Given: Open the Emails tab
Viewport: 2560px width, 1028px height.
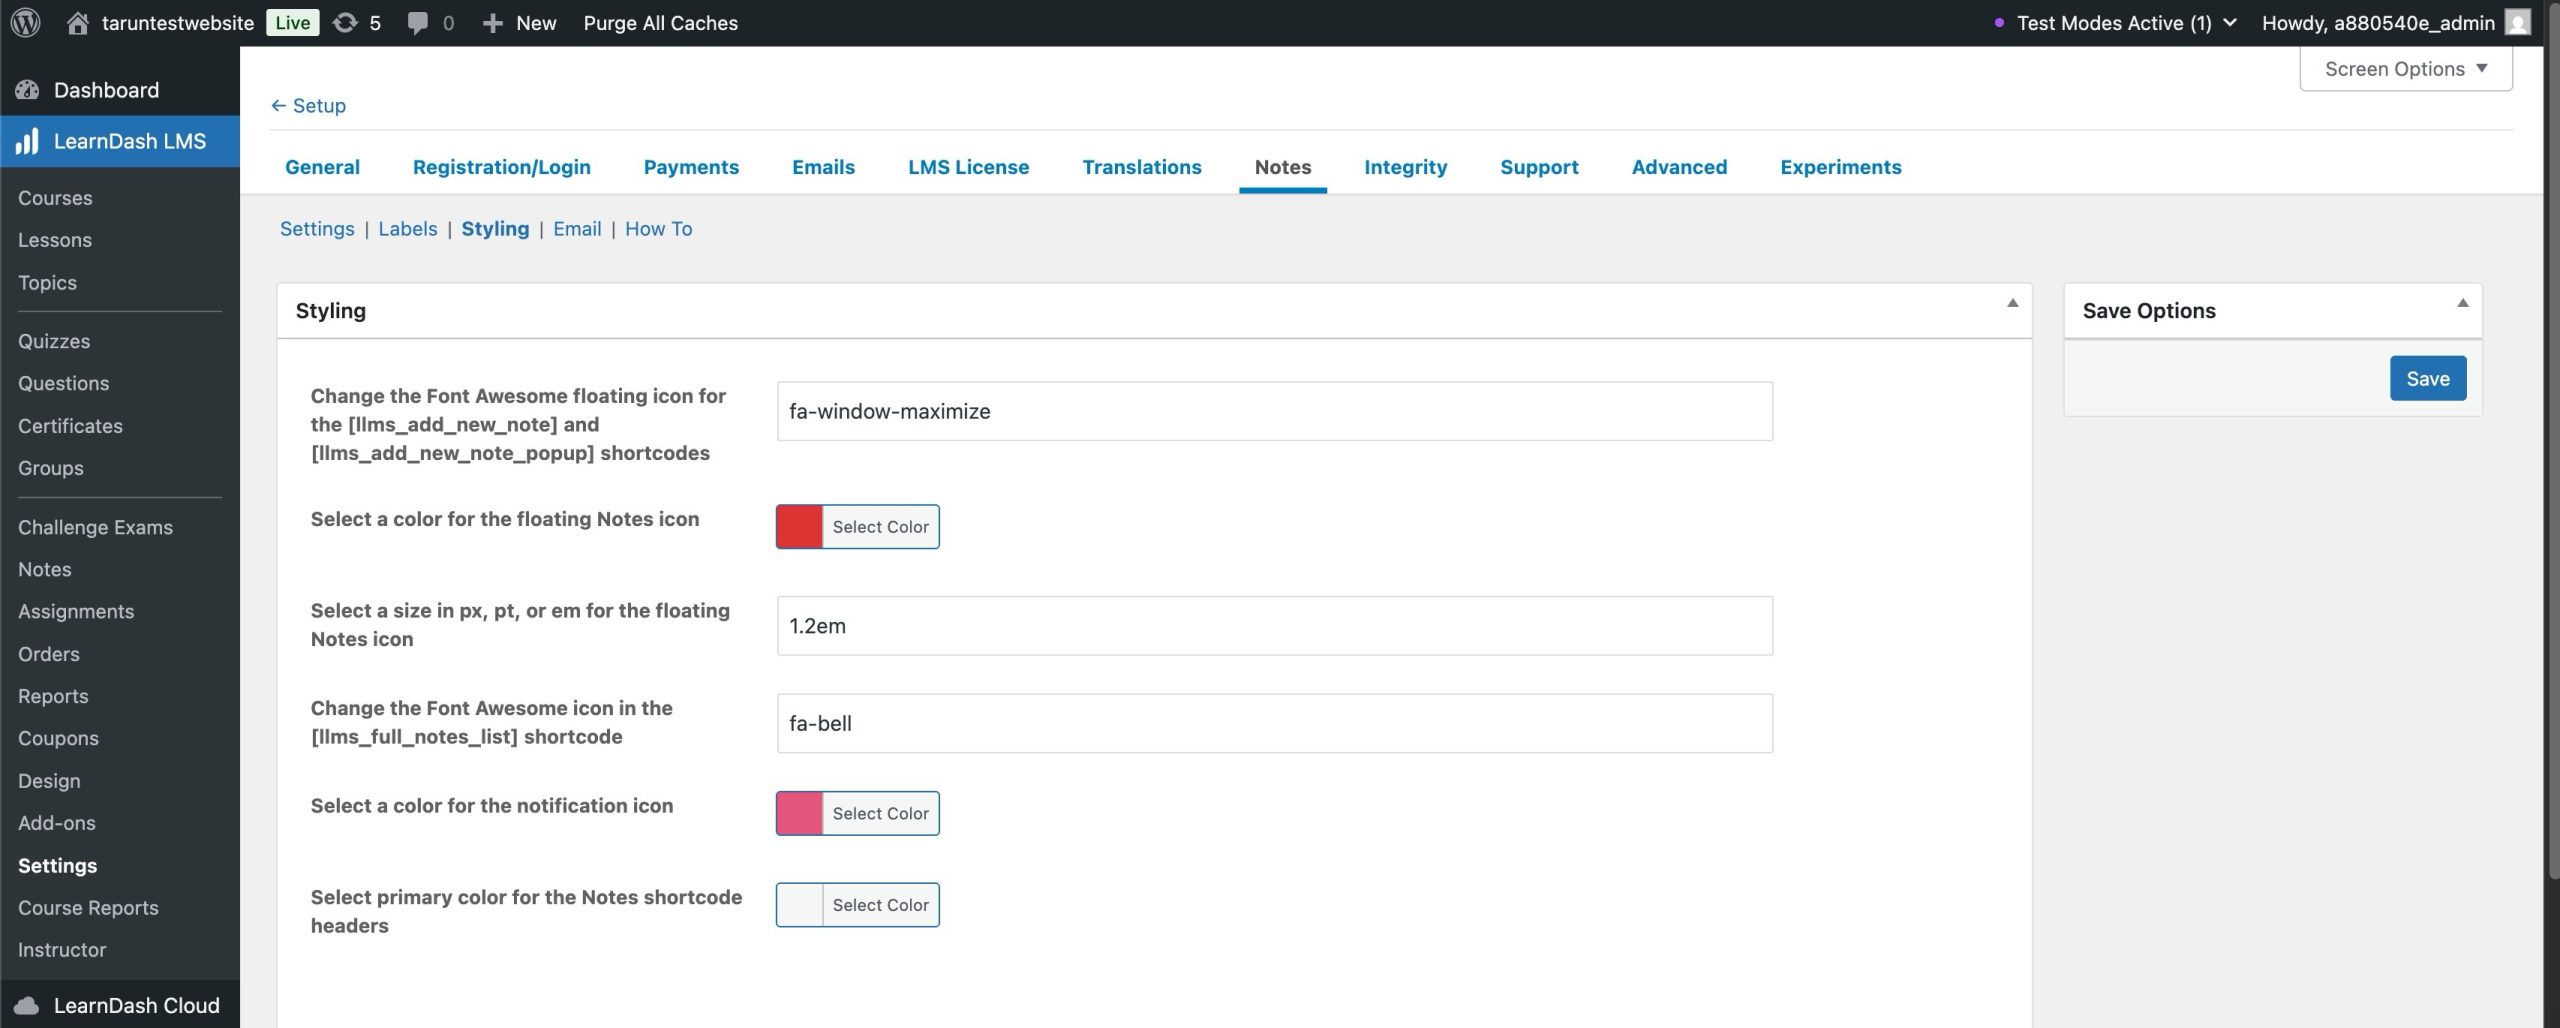Looking at the screenshot, I should coord(823,166).
